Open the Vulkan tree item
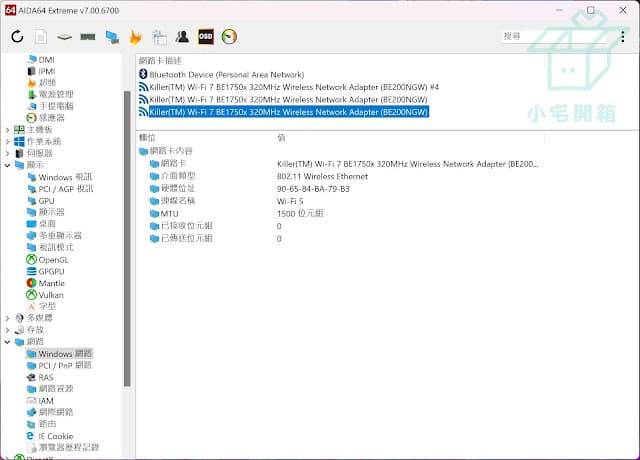This screenshot has height=460, width=640. pos(45,295)
